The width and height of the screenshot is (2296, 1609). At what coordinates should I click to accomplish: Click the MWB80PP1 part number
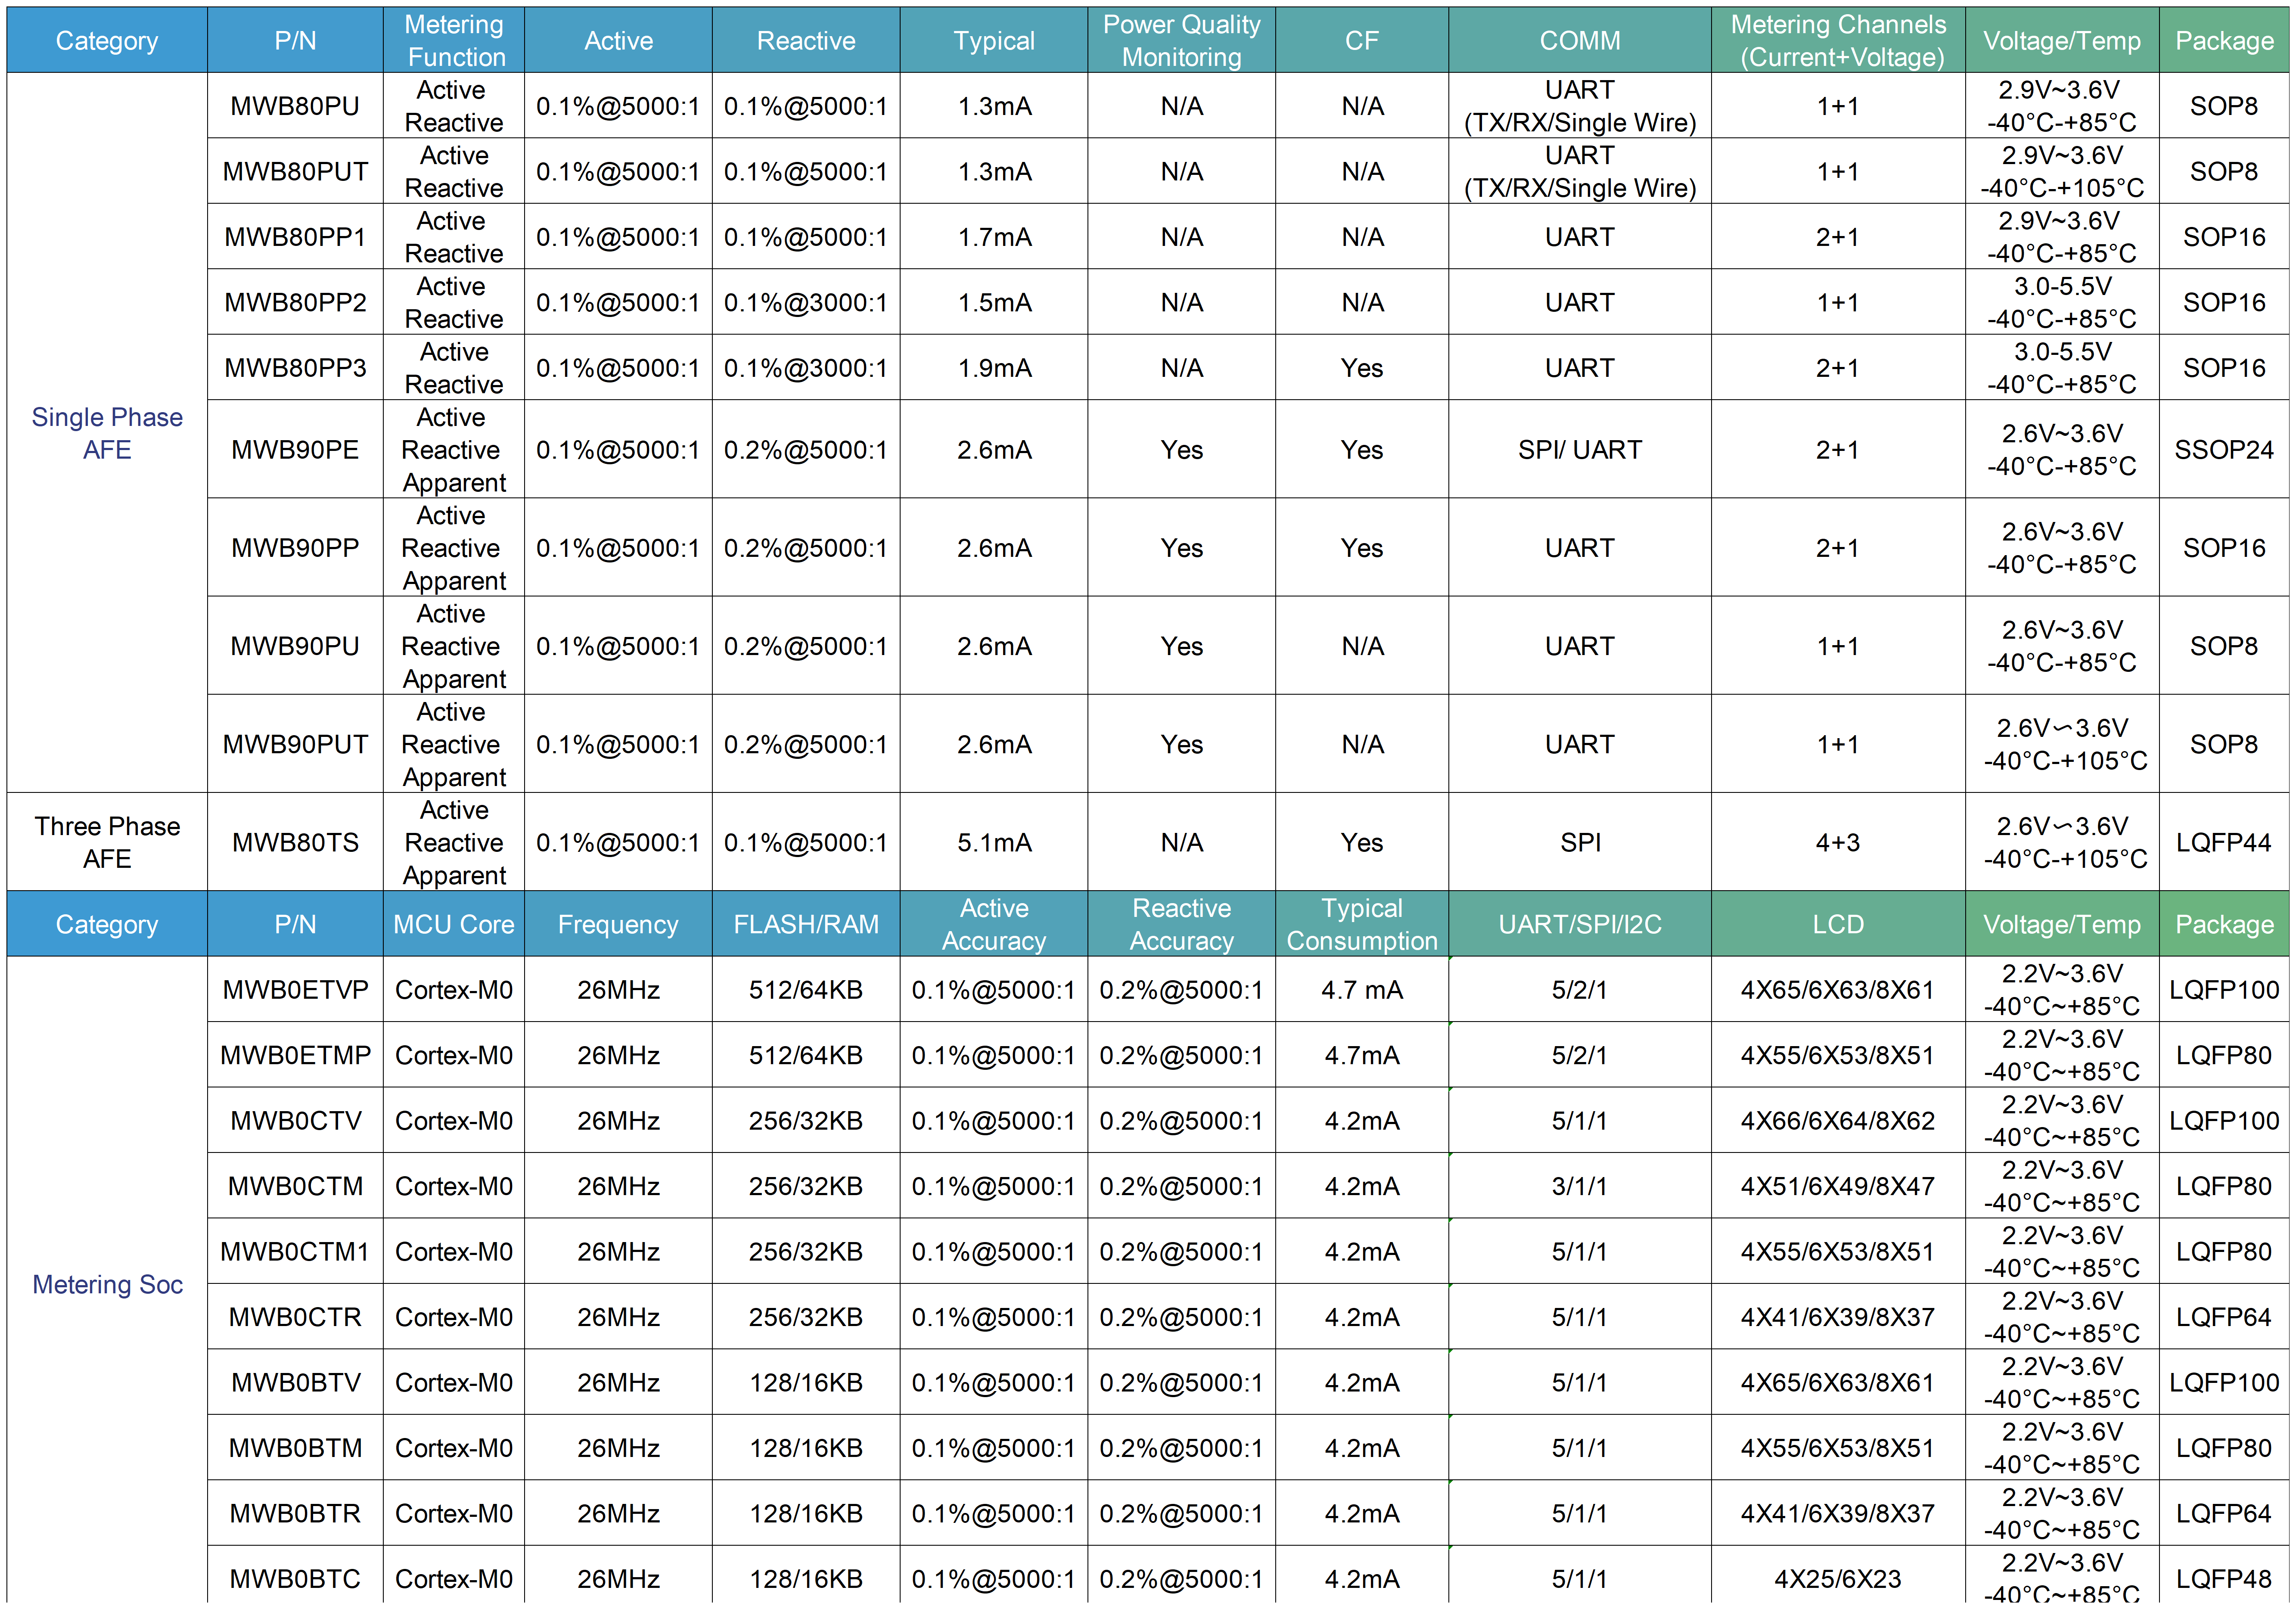(295, 237)
